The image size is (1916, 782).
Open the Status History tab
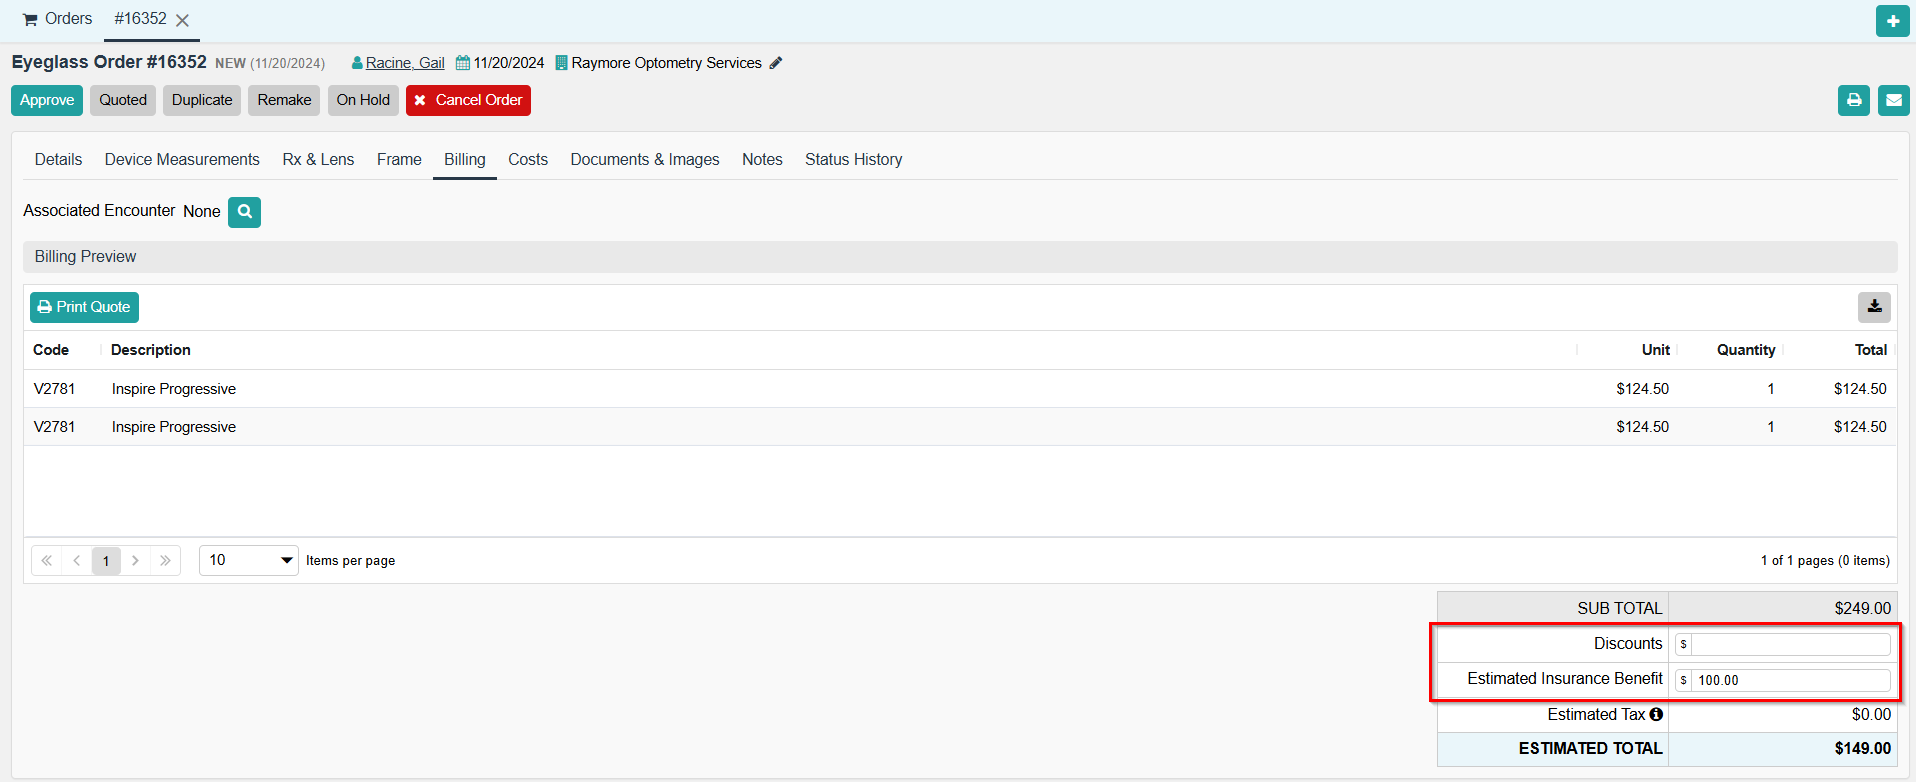coord(853,159)
